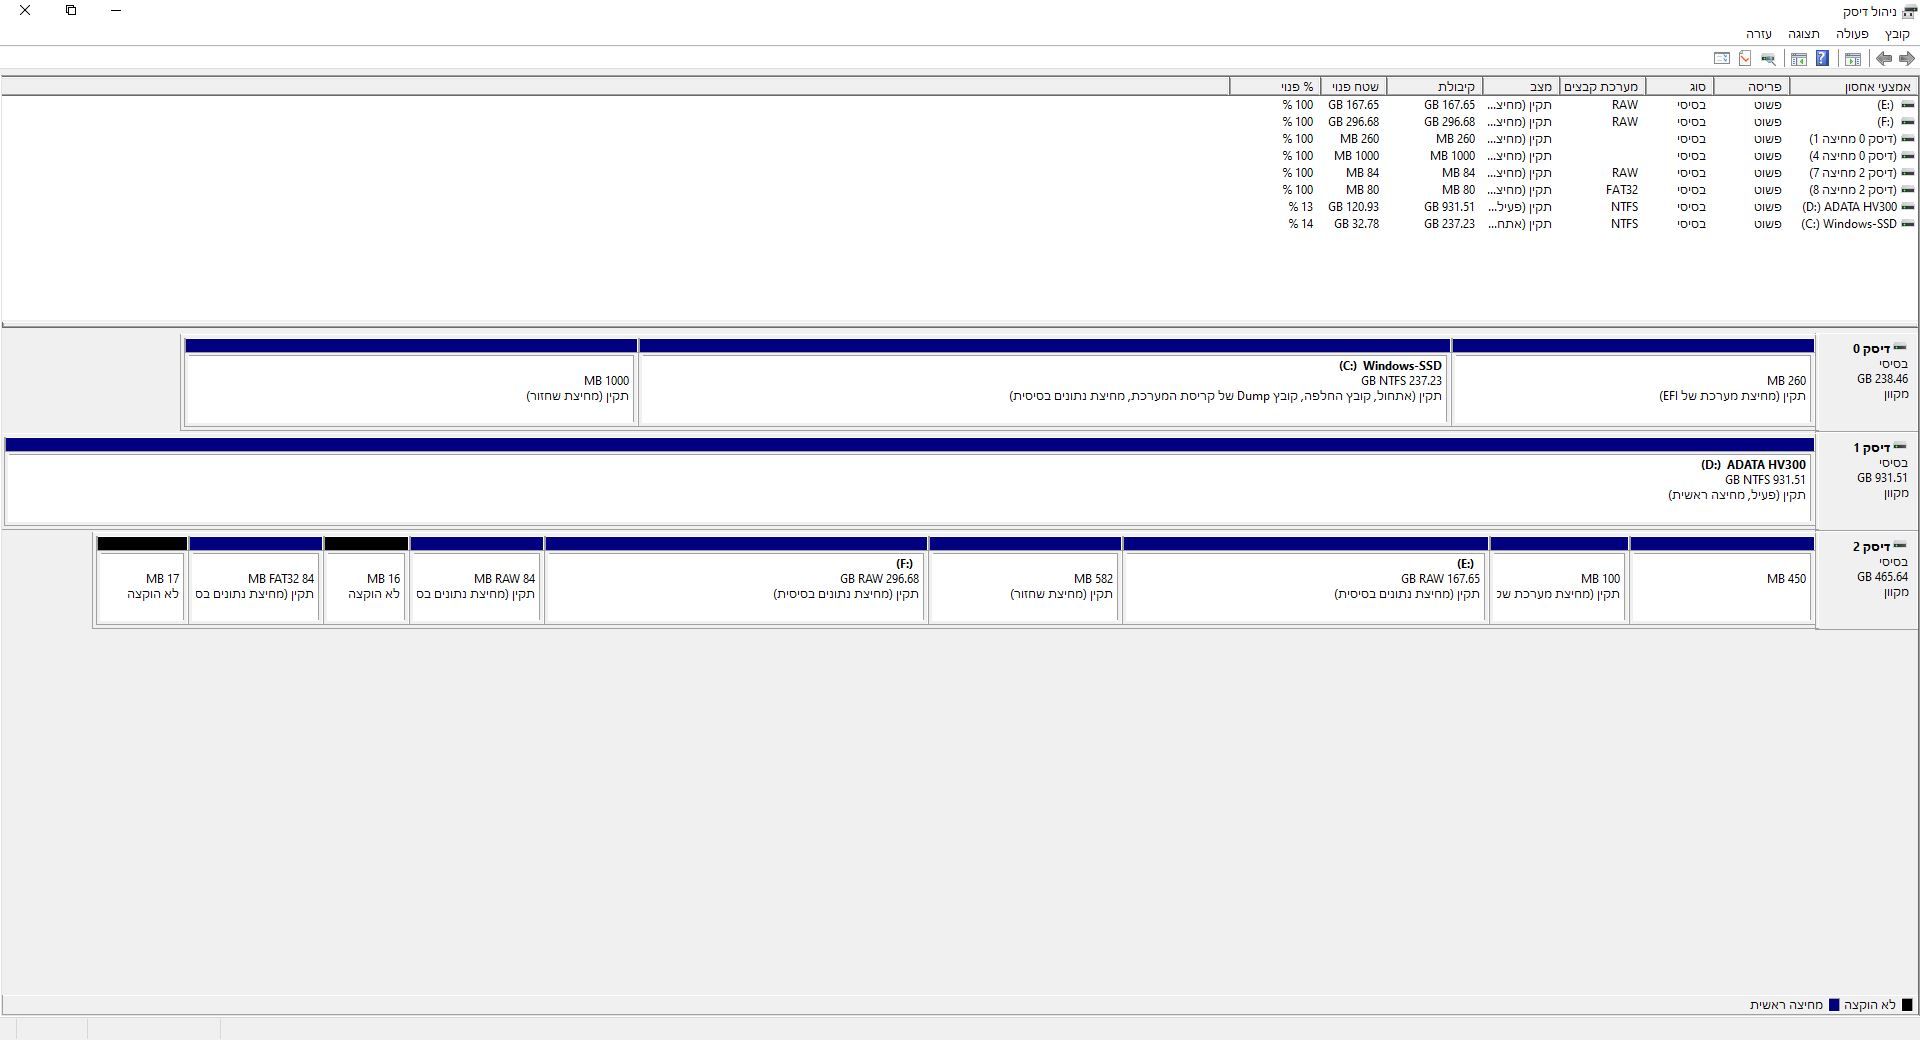Toggle the action pane toolbar icon
This screenshot has height=1040, width=1920.
point(1798,58)
